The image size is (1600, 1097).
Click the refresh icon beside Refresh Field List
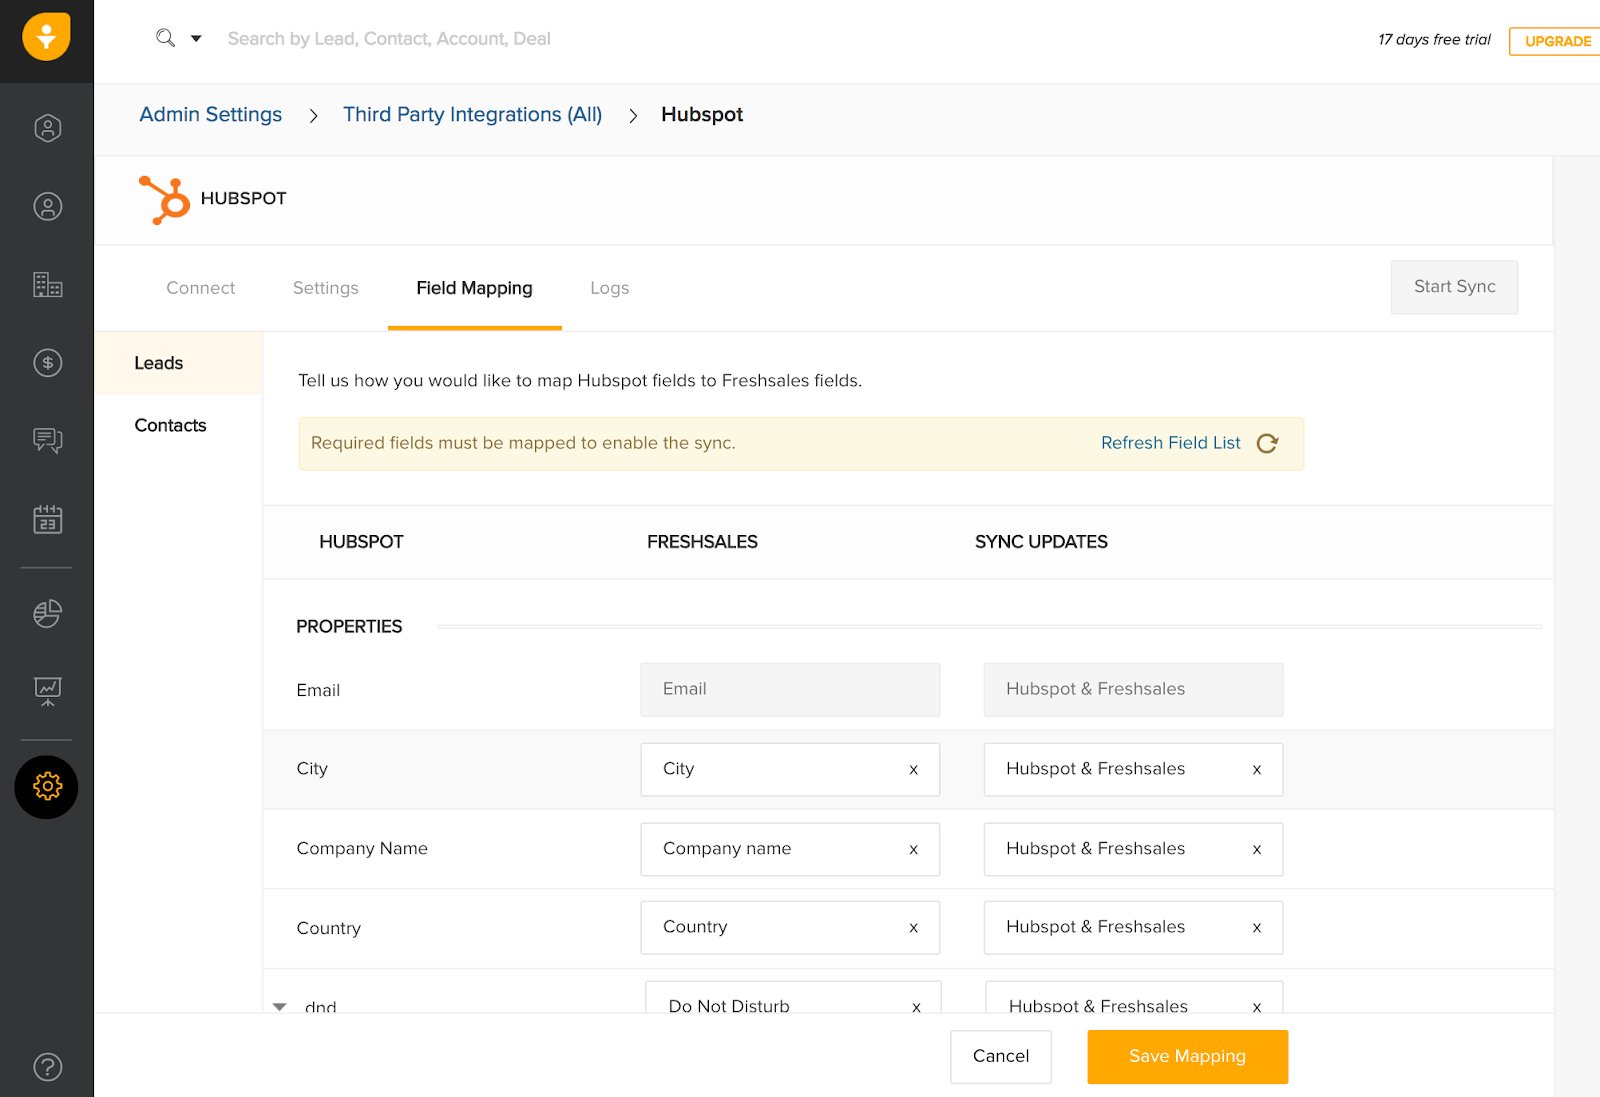click(x=1267, y=444)
